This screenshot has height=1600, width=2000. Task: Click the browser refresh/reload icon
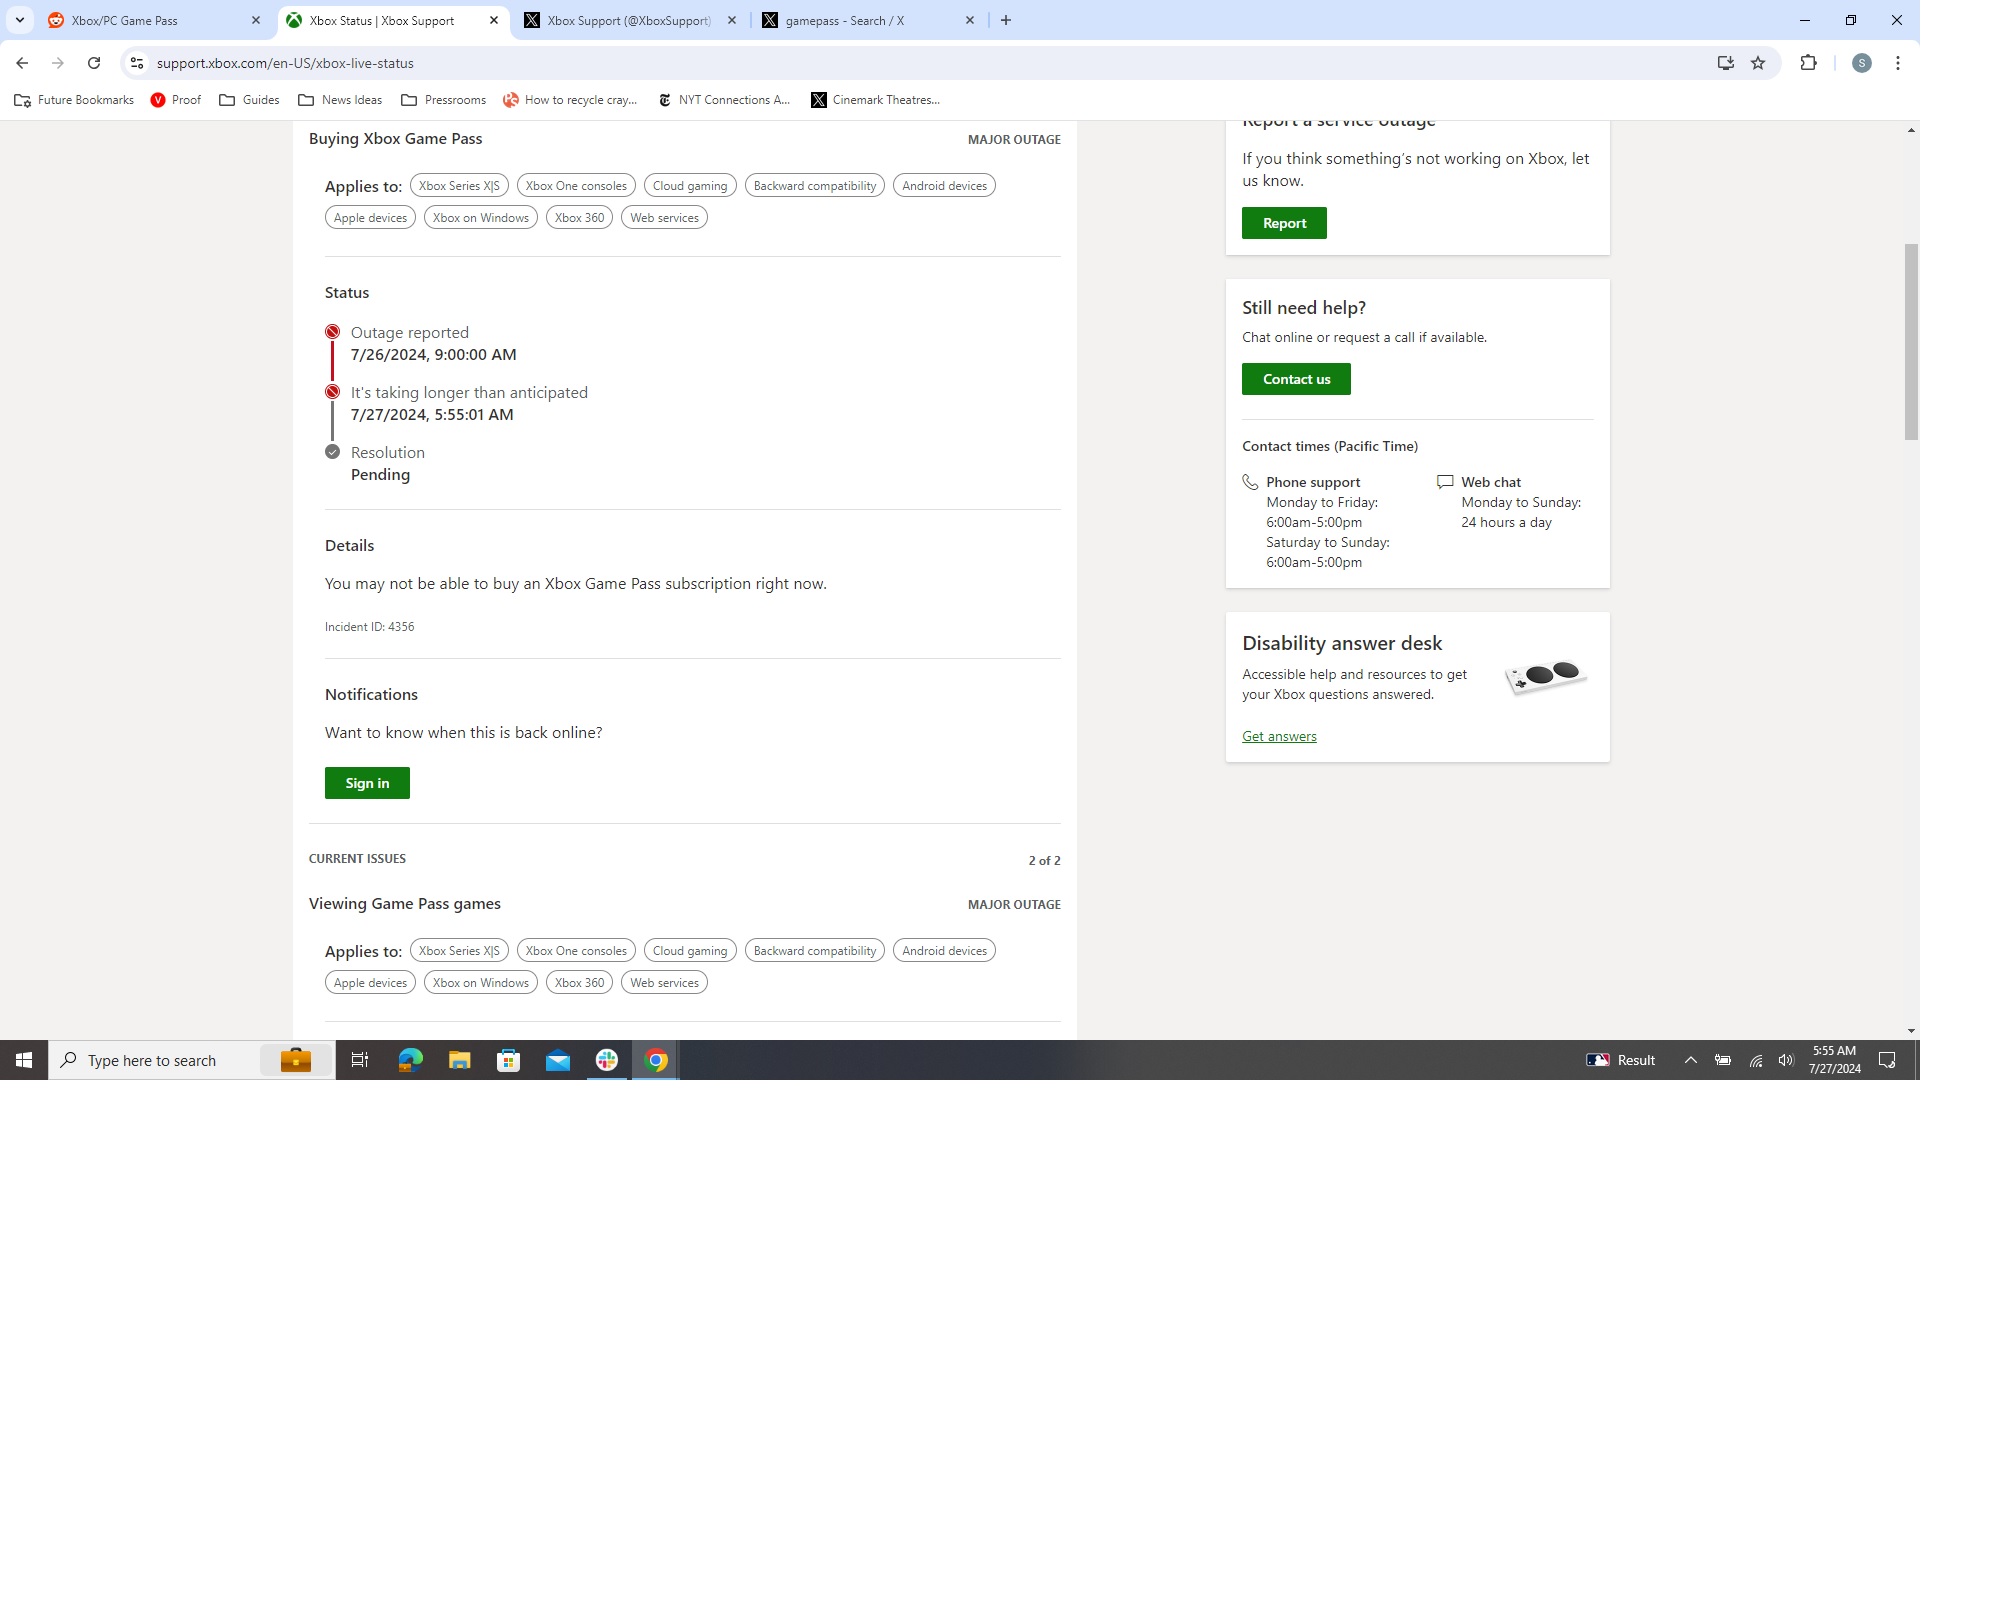click(95, 62)
